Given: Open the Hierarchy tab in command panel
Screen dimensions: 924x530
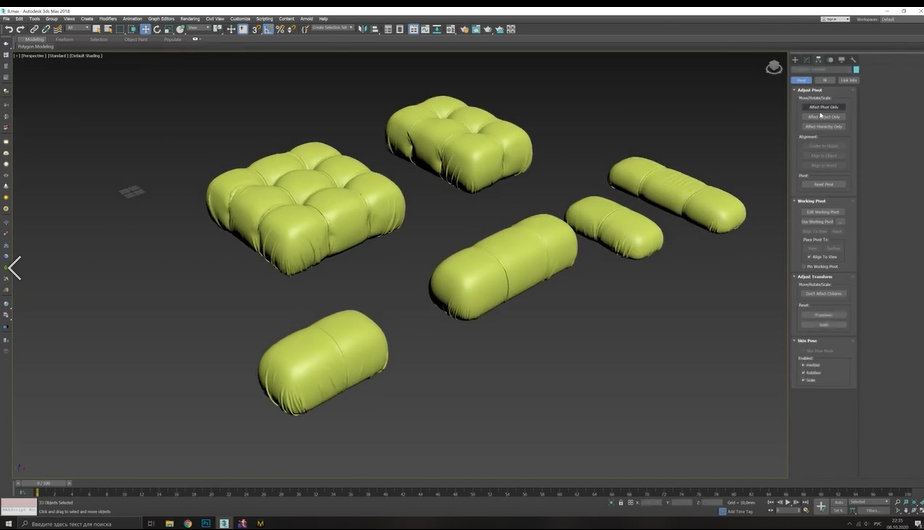Looking at the screenshot, I should [819, 60].
